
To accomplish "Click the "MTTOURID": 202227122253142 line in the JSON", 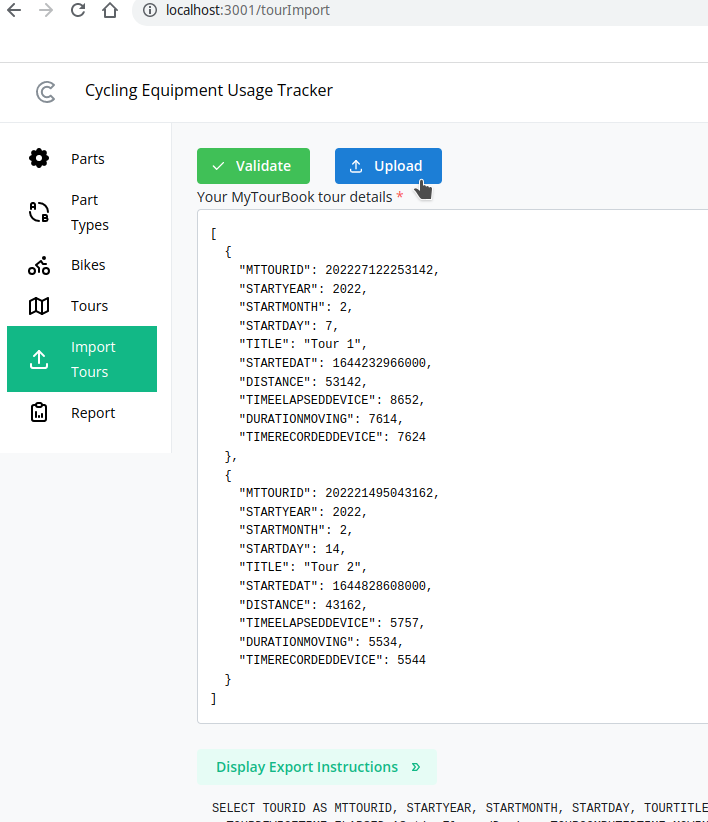I will point(339,270).
